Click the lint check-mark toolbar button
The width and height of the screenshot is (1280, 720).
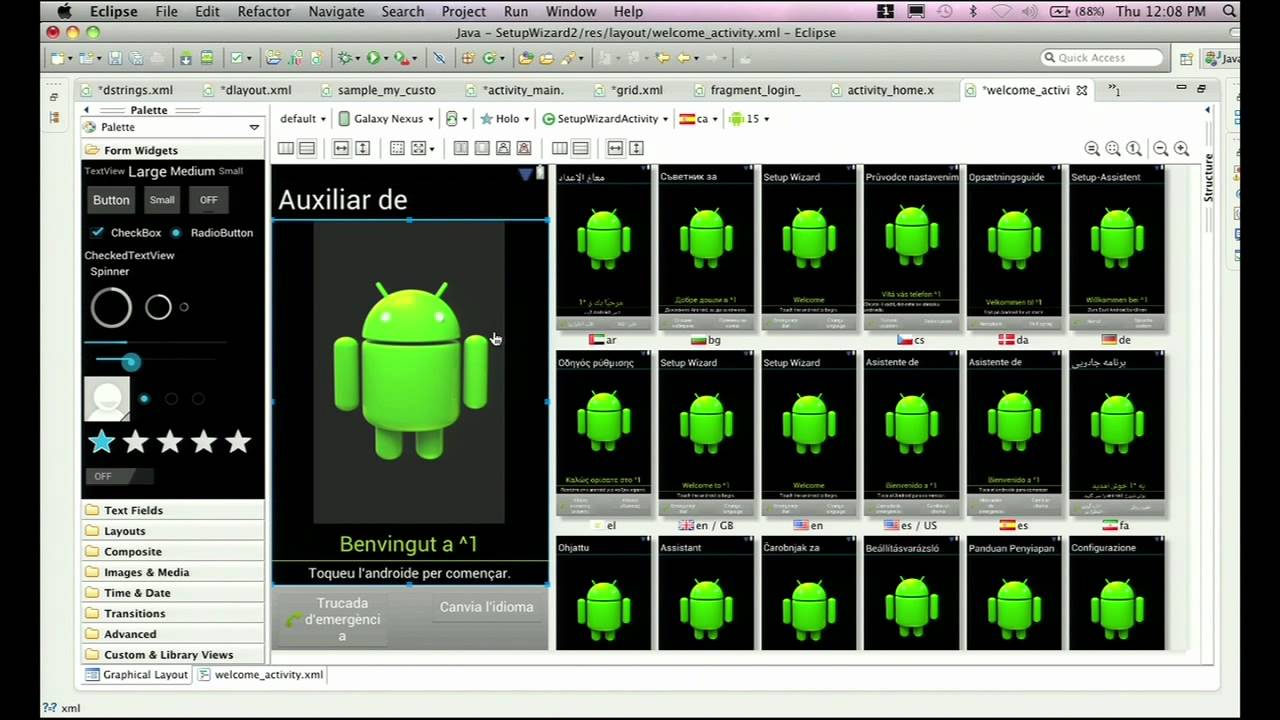[x=237, y=58]
